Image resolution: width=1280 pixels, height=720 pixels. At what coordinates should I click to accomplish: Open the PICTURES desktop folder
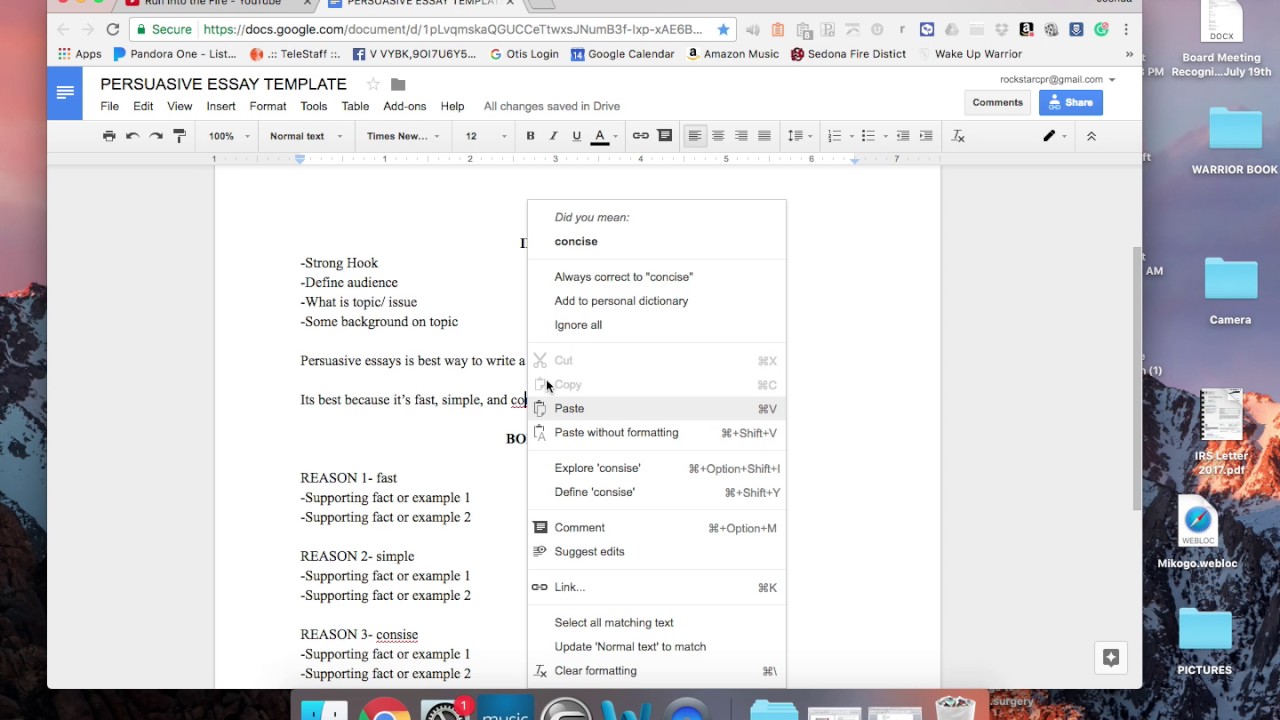click(x=1204, y=641)
